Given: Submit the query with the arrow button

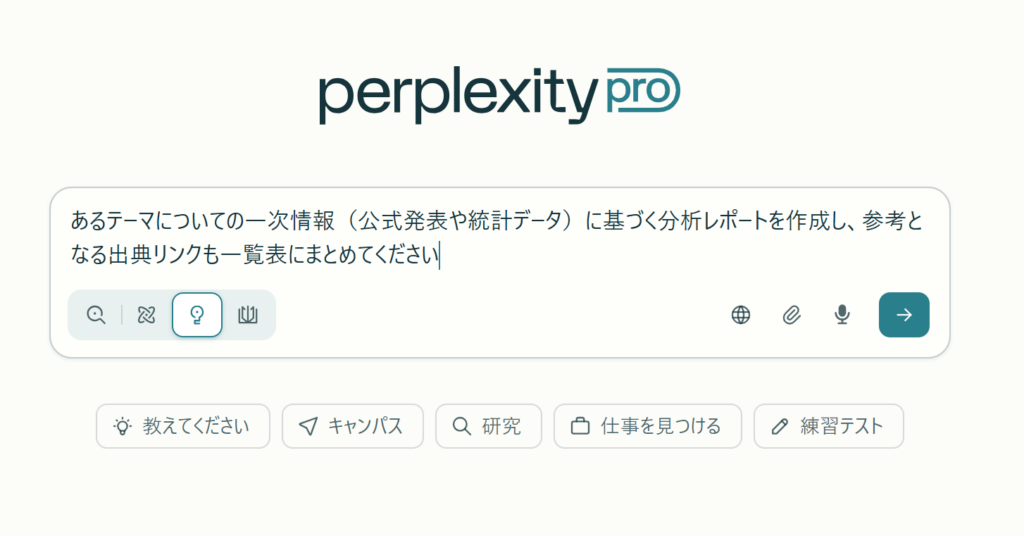Looking at the screenshot, I should 904,315.
